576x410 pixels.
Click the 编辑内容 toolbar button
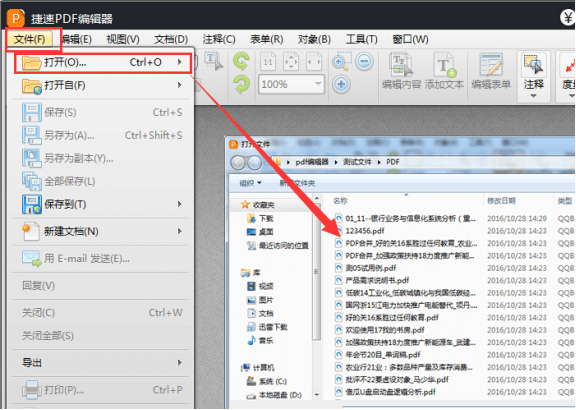tap(401, 71)
